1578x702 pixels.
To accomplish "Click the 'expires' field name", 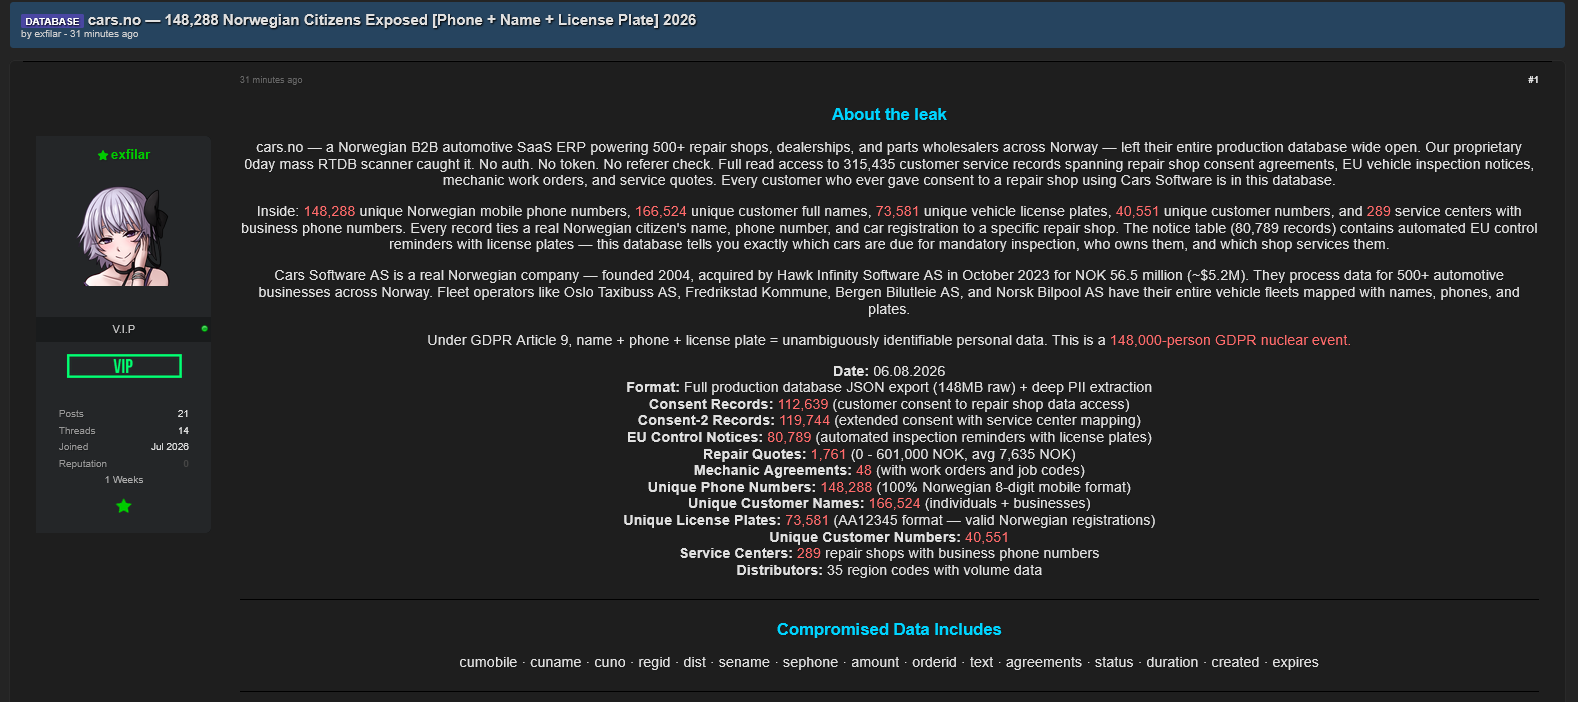I will [1295, 663].
